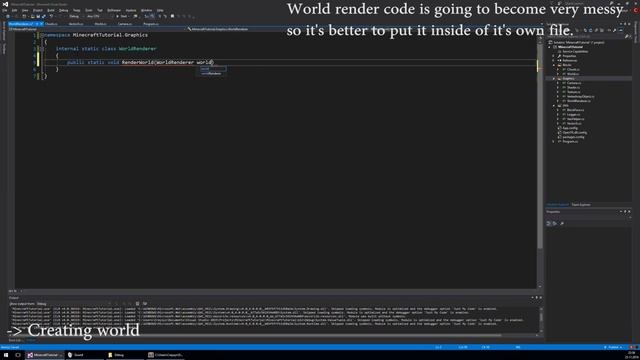Close the WorldRenderer.cs tab

coord(41,24)
